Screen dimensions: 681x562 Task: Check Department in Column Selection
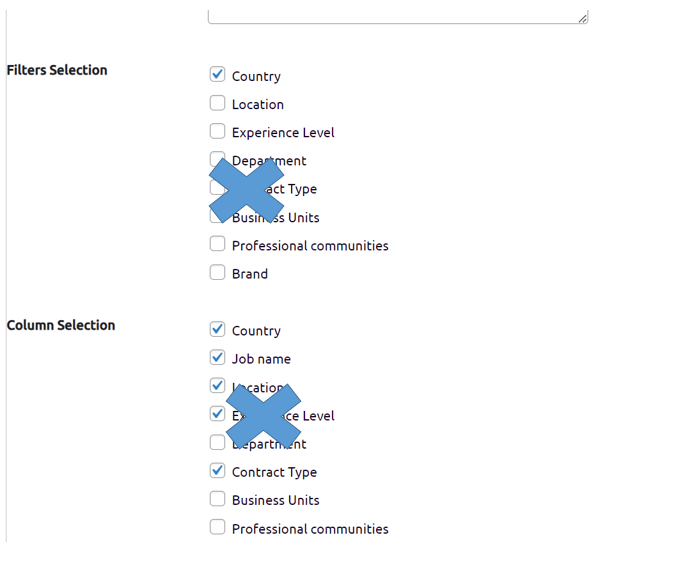coord(217,442)
